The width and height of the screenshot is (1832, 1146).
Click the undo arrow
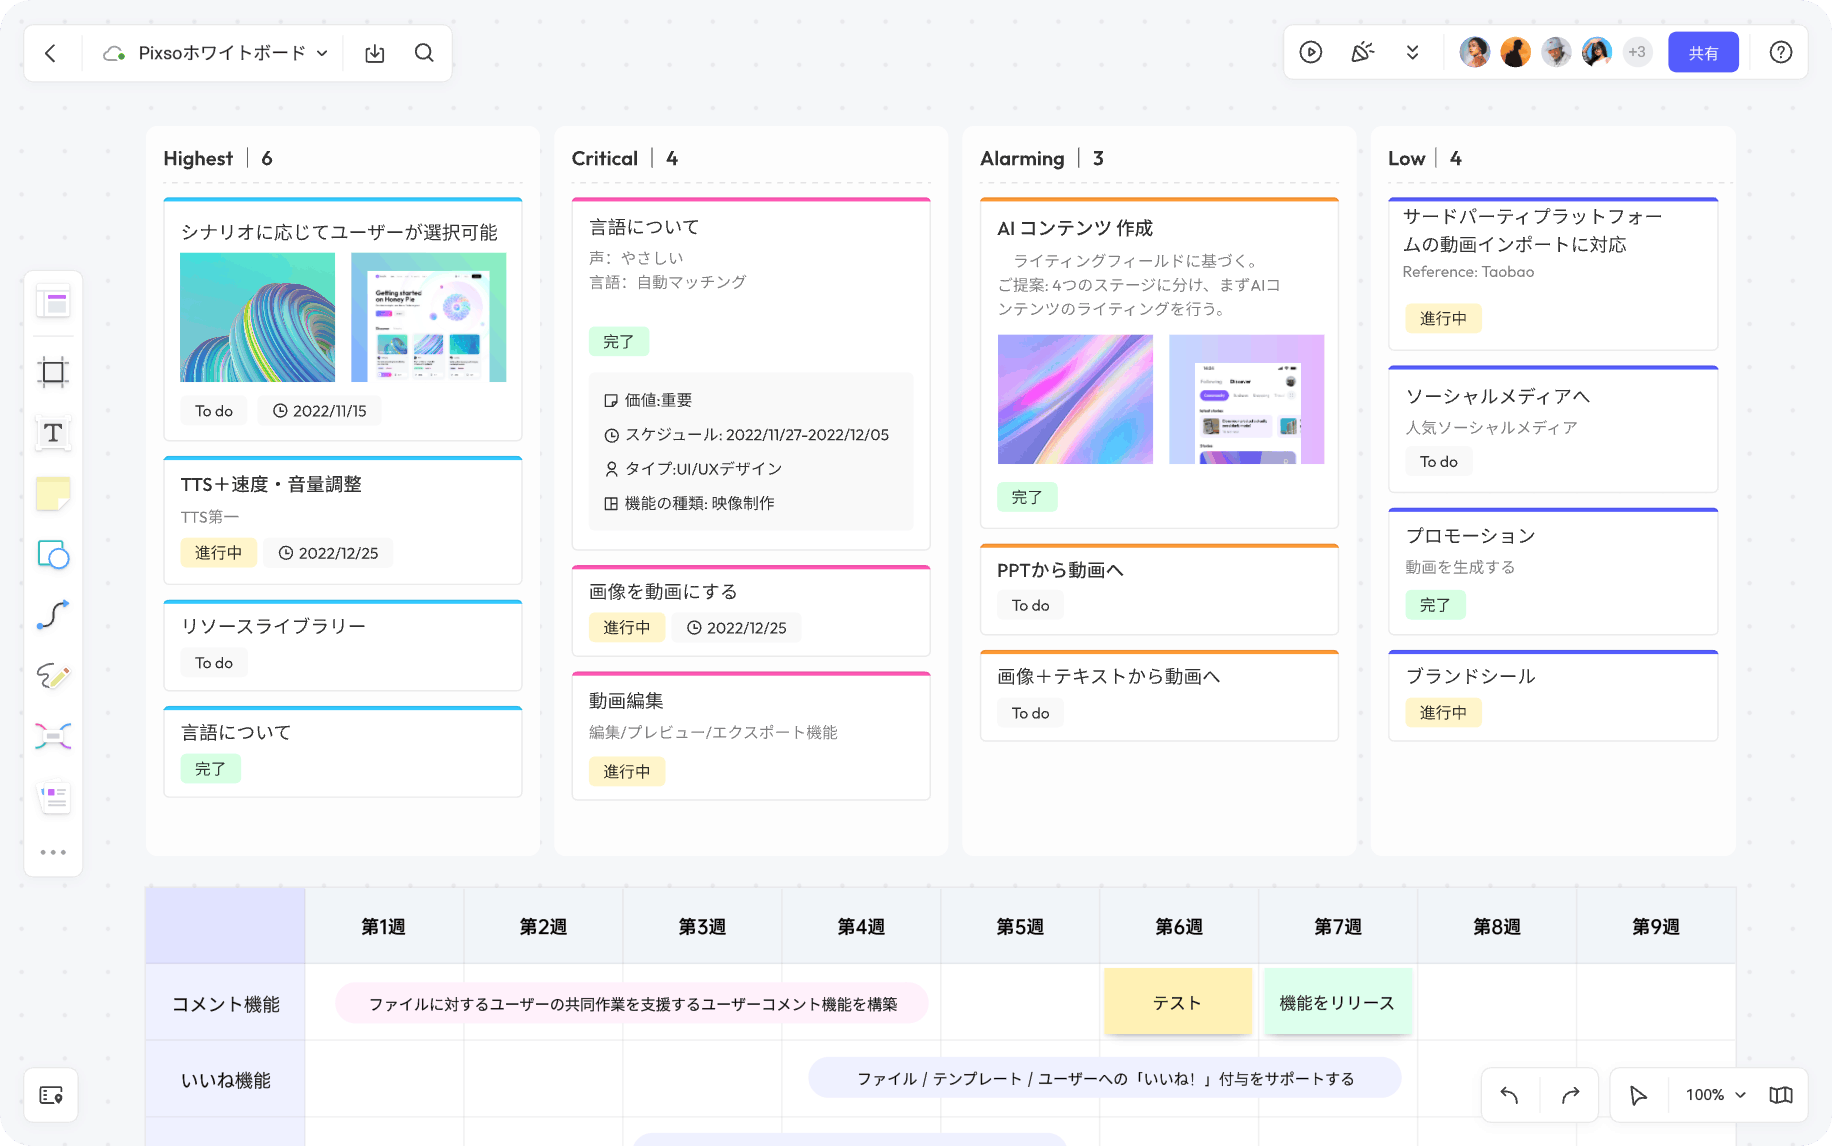coord(1510,1095)
